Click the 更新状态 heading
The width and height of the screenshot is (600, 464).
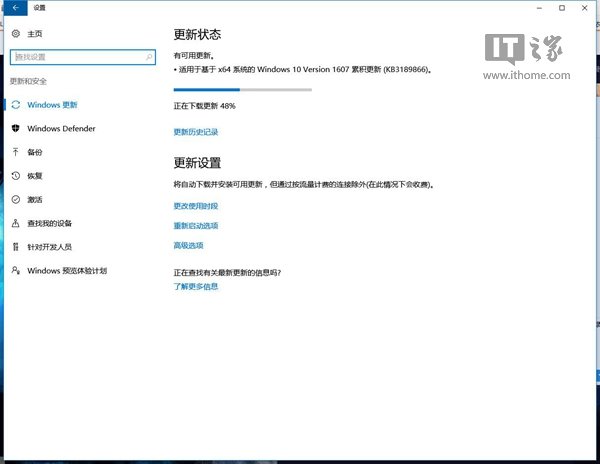(197, 34)
